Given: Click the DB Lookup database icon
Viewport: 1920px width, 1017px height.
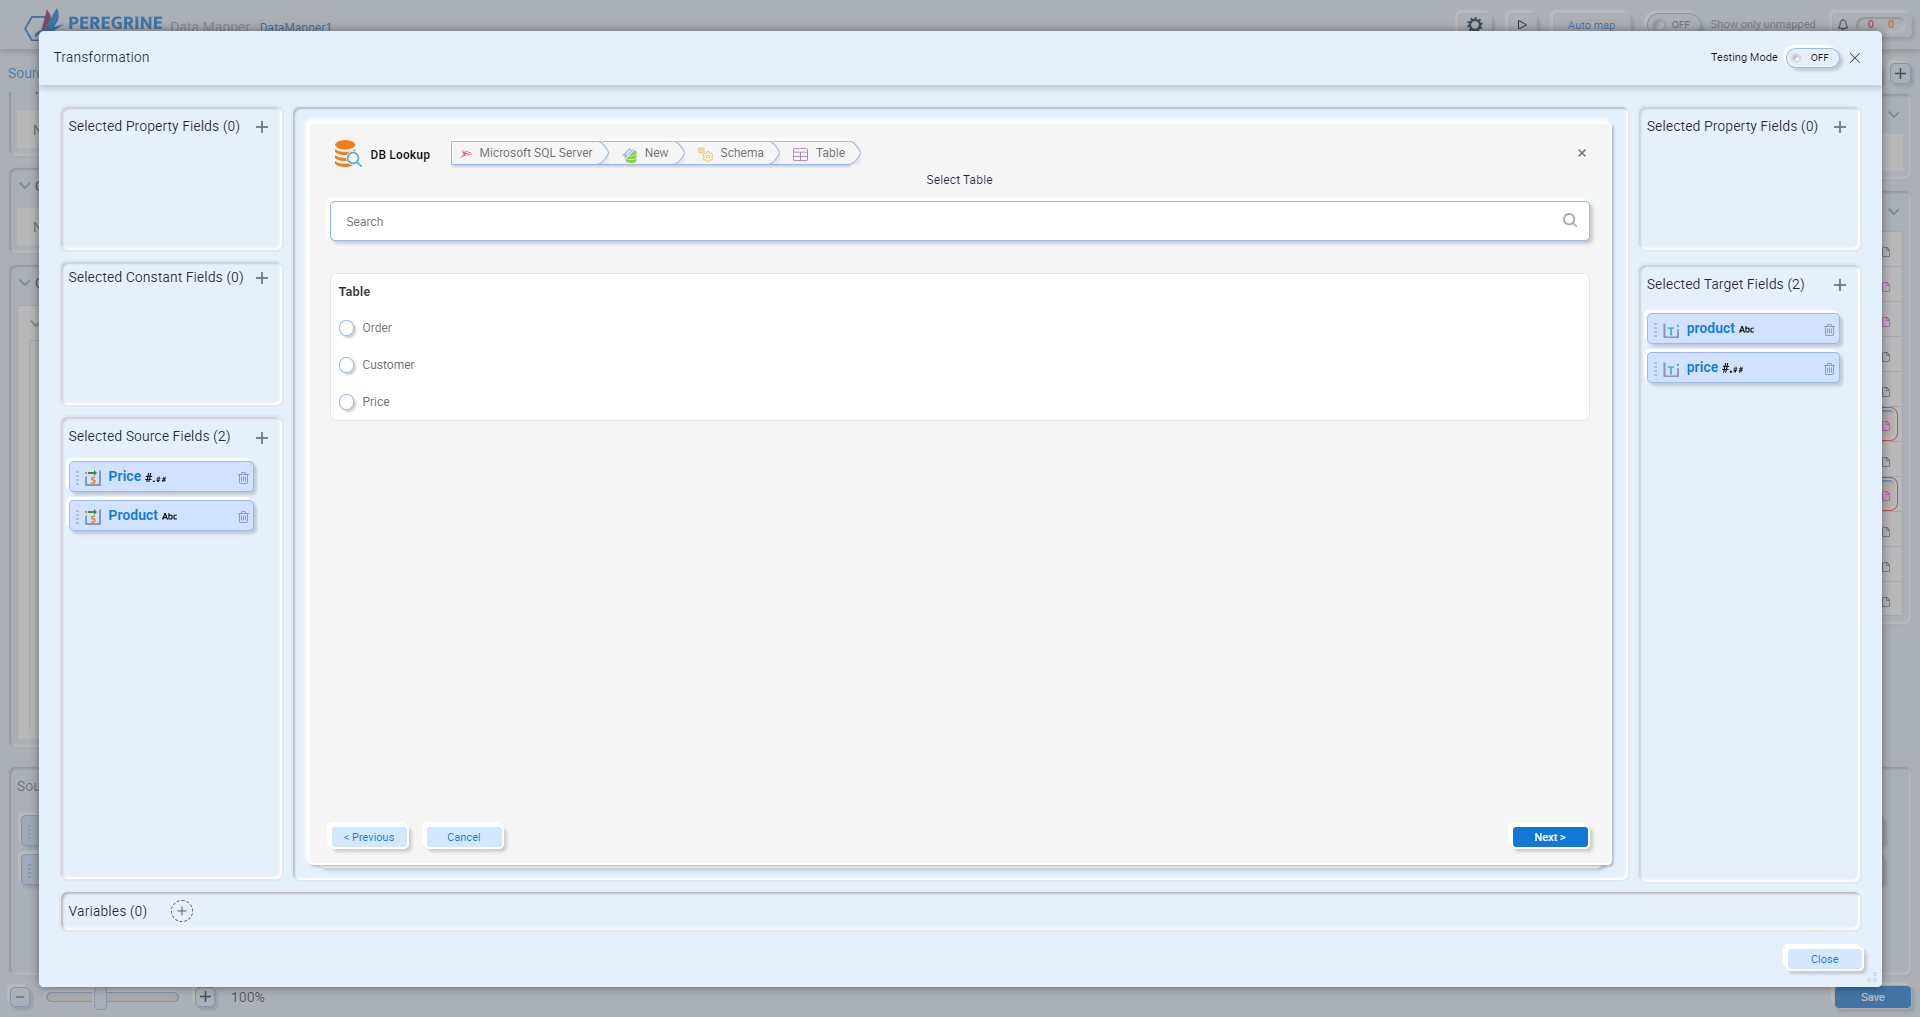Looking at the screenshot, I should [x=347, y=154].
